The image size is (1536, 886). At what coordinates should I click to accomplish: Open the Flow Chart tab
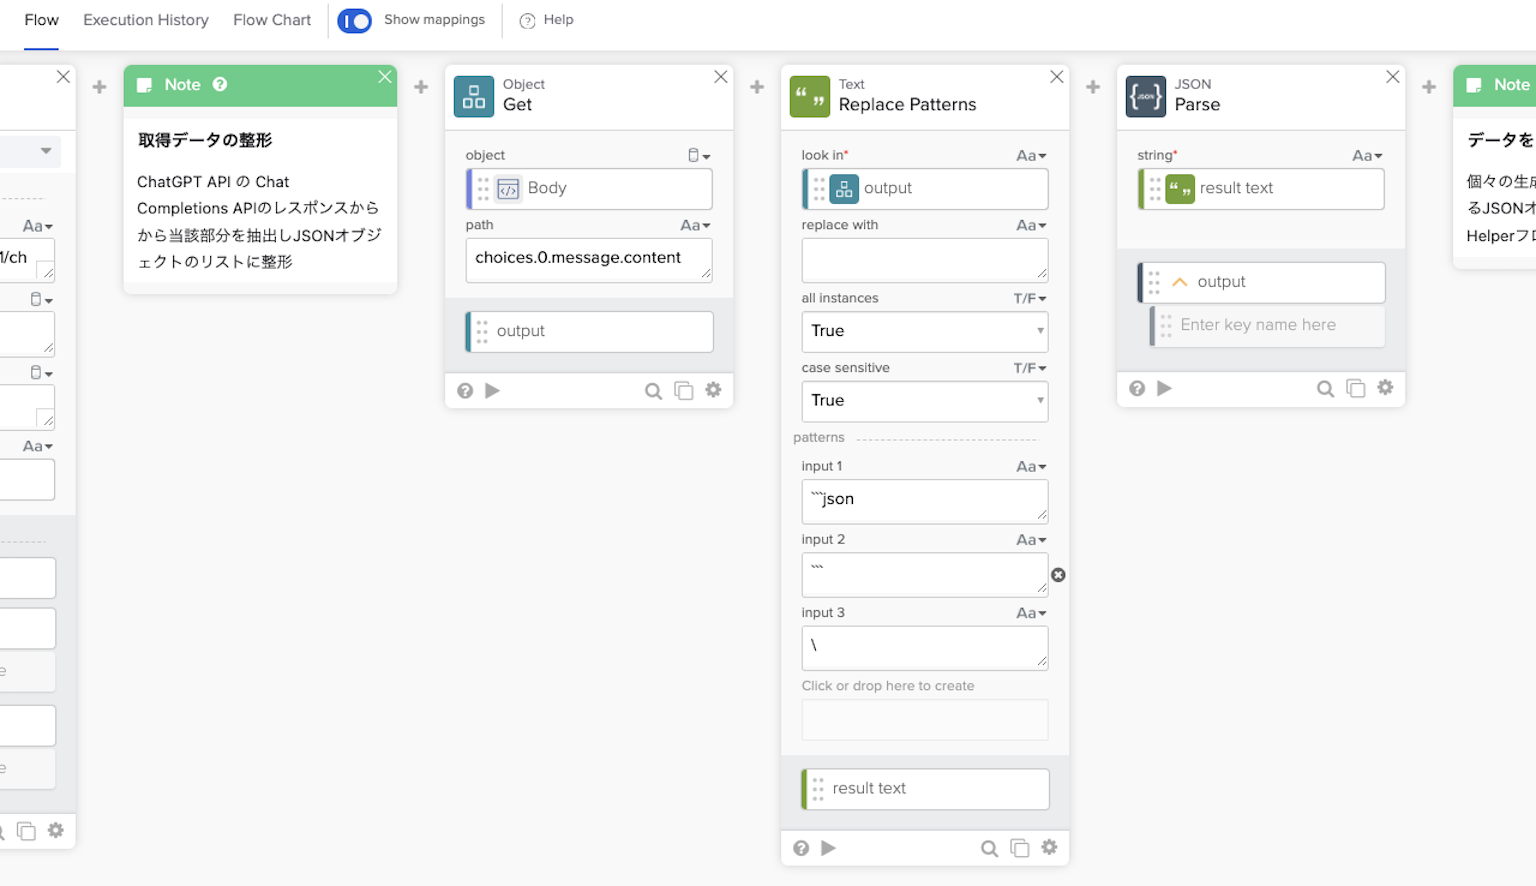pos(272,20)
